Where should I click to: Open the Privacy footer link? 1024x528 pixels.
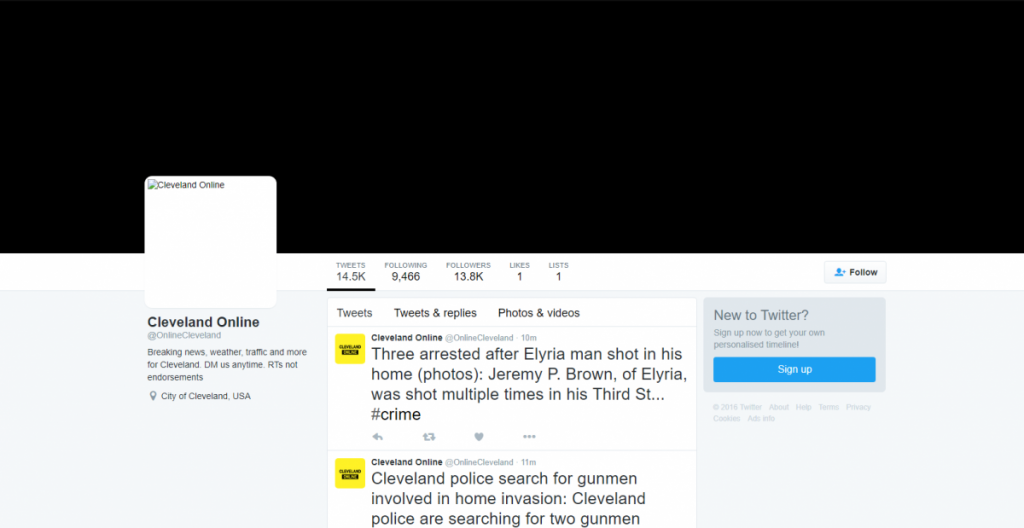point(858,407)
